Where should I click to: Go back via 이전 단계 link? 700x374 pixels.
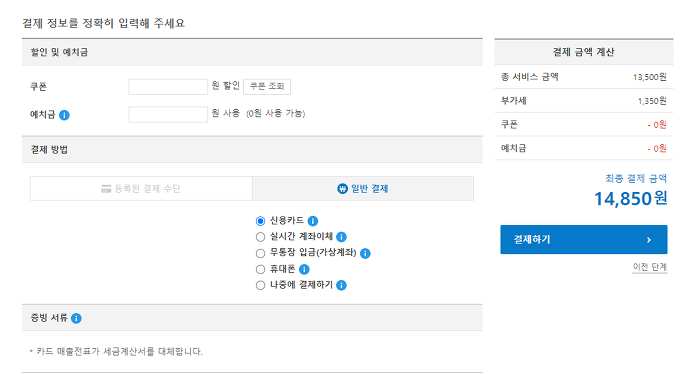650,267
